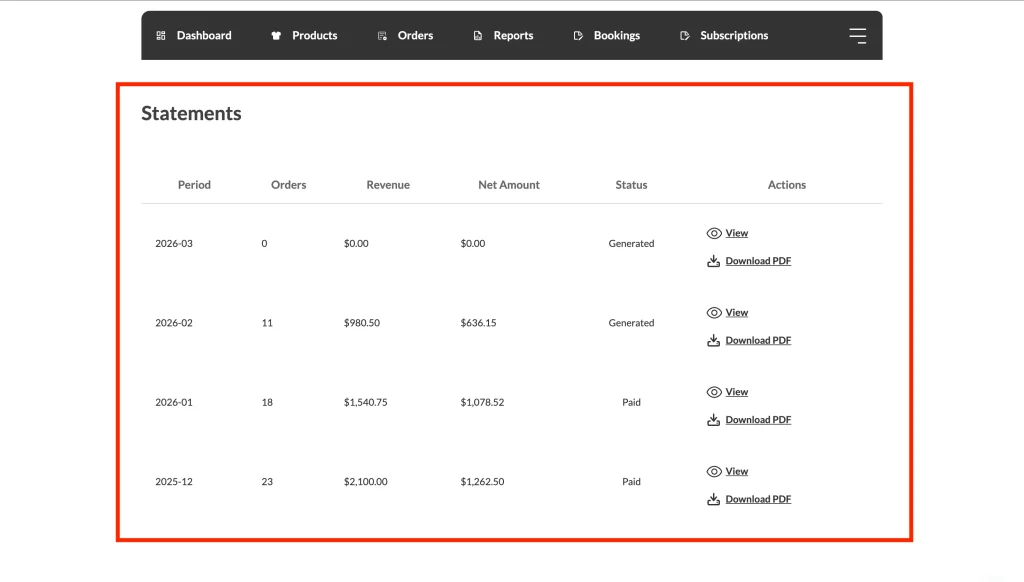Click the eye icon for 2025-12
This screenshot has height=582, width=1024.
(714, 472)
